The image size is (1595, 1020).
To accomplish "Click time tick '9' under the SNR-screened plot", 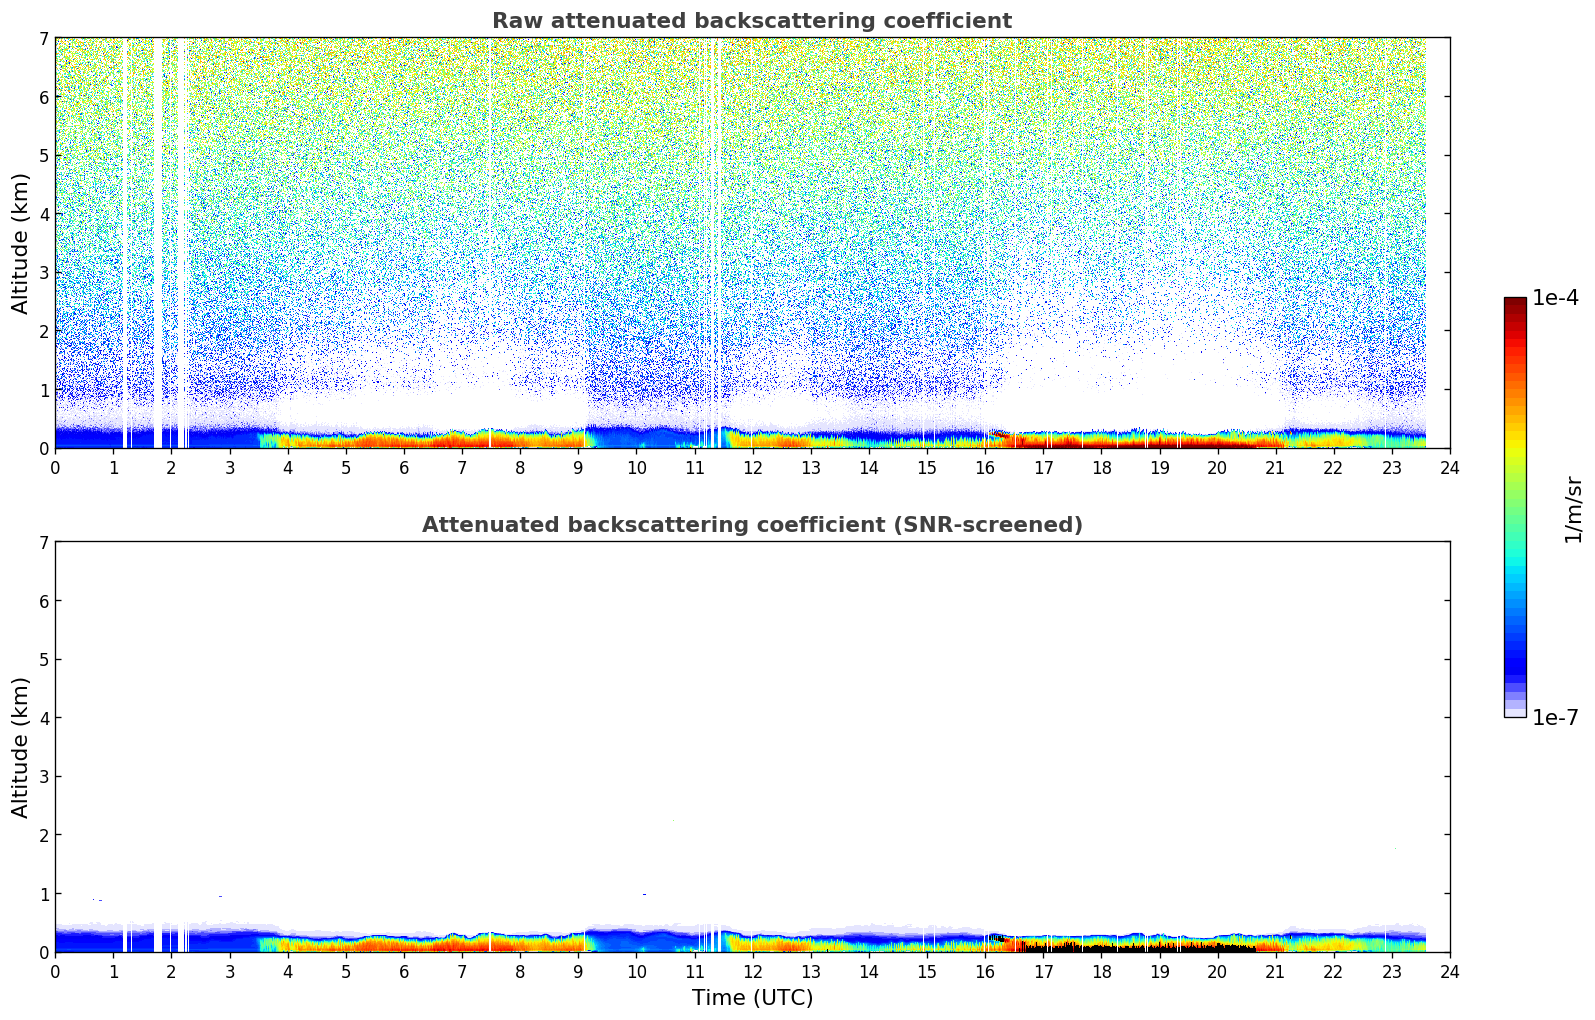I will tap(578, 971).
